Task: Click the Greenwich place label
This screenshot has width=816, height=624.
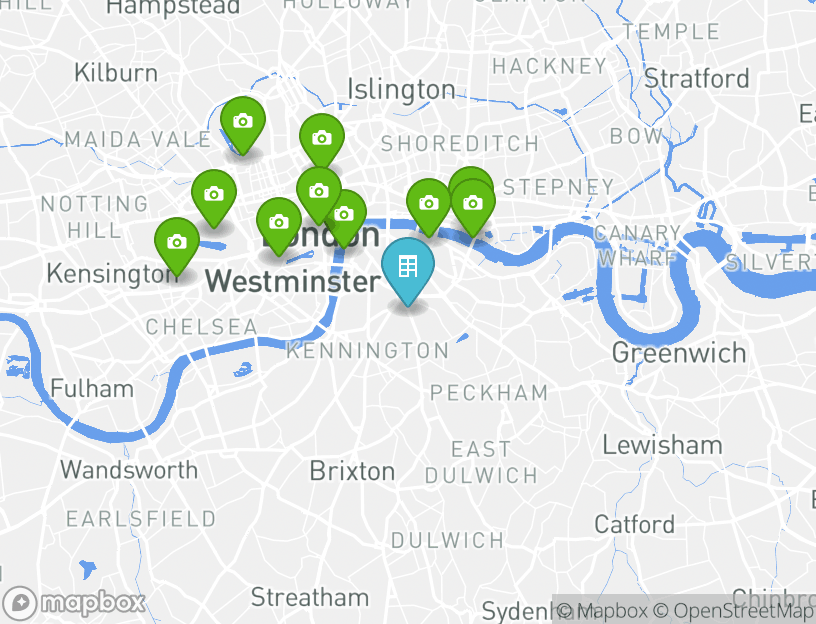Action: point(679,353)
